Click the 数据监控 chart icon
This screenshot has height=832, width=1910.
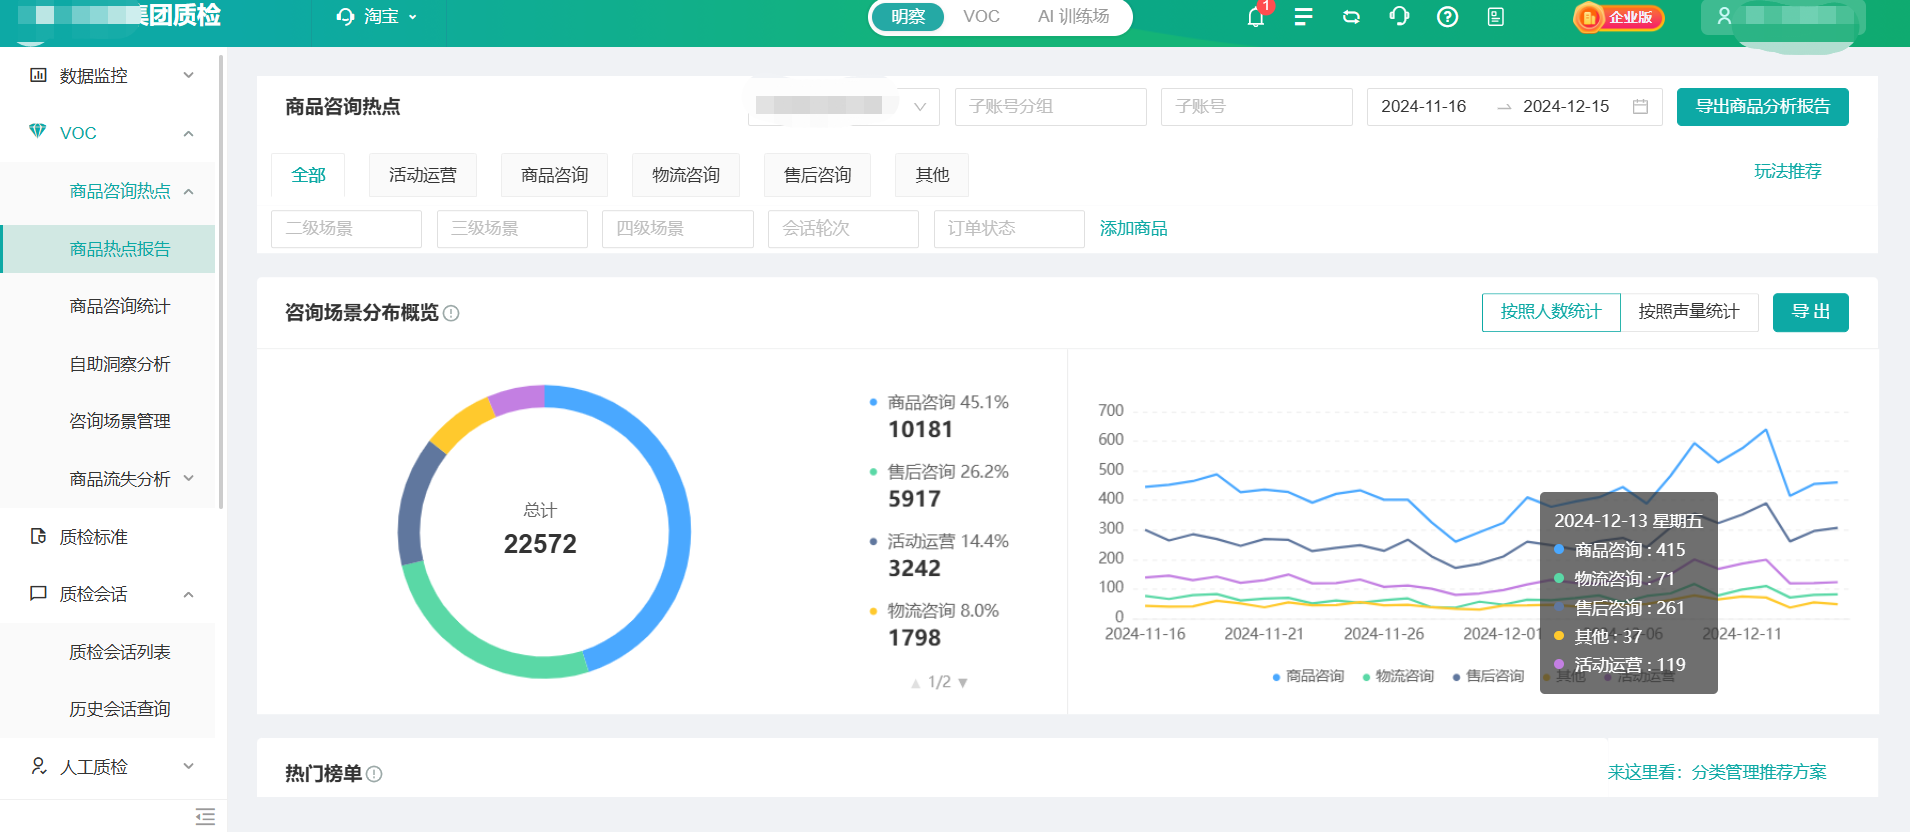pyautogui.click(x=38, y=75)
